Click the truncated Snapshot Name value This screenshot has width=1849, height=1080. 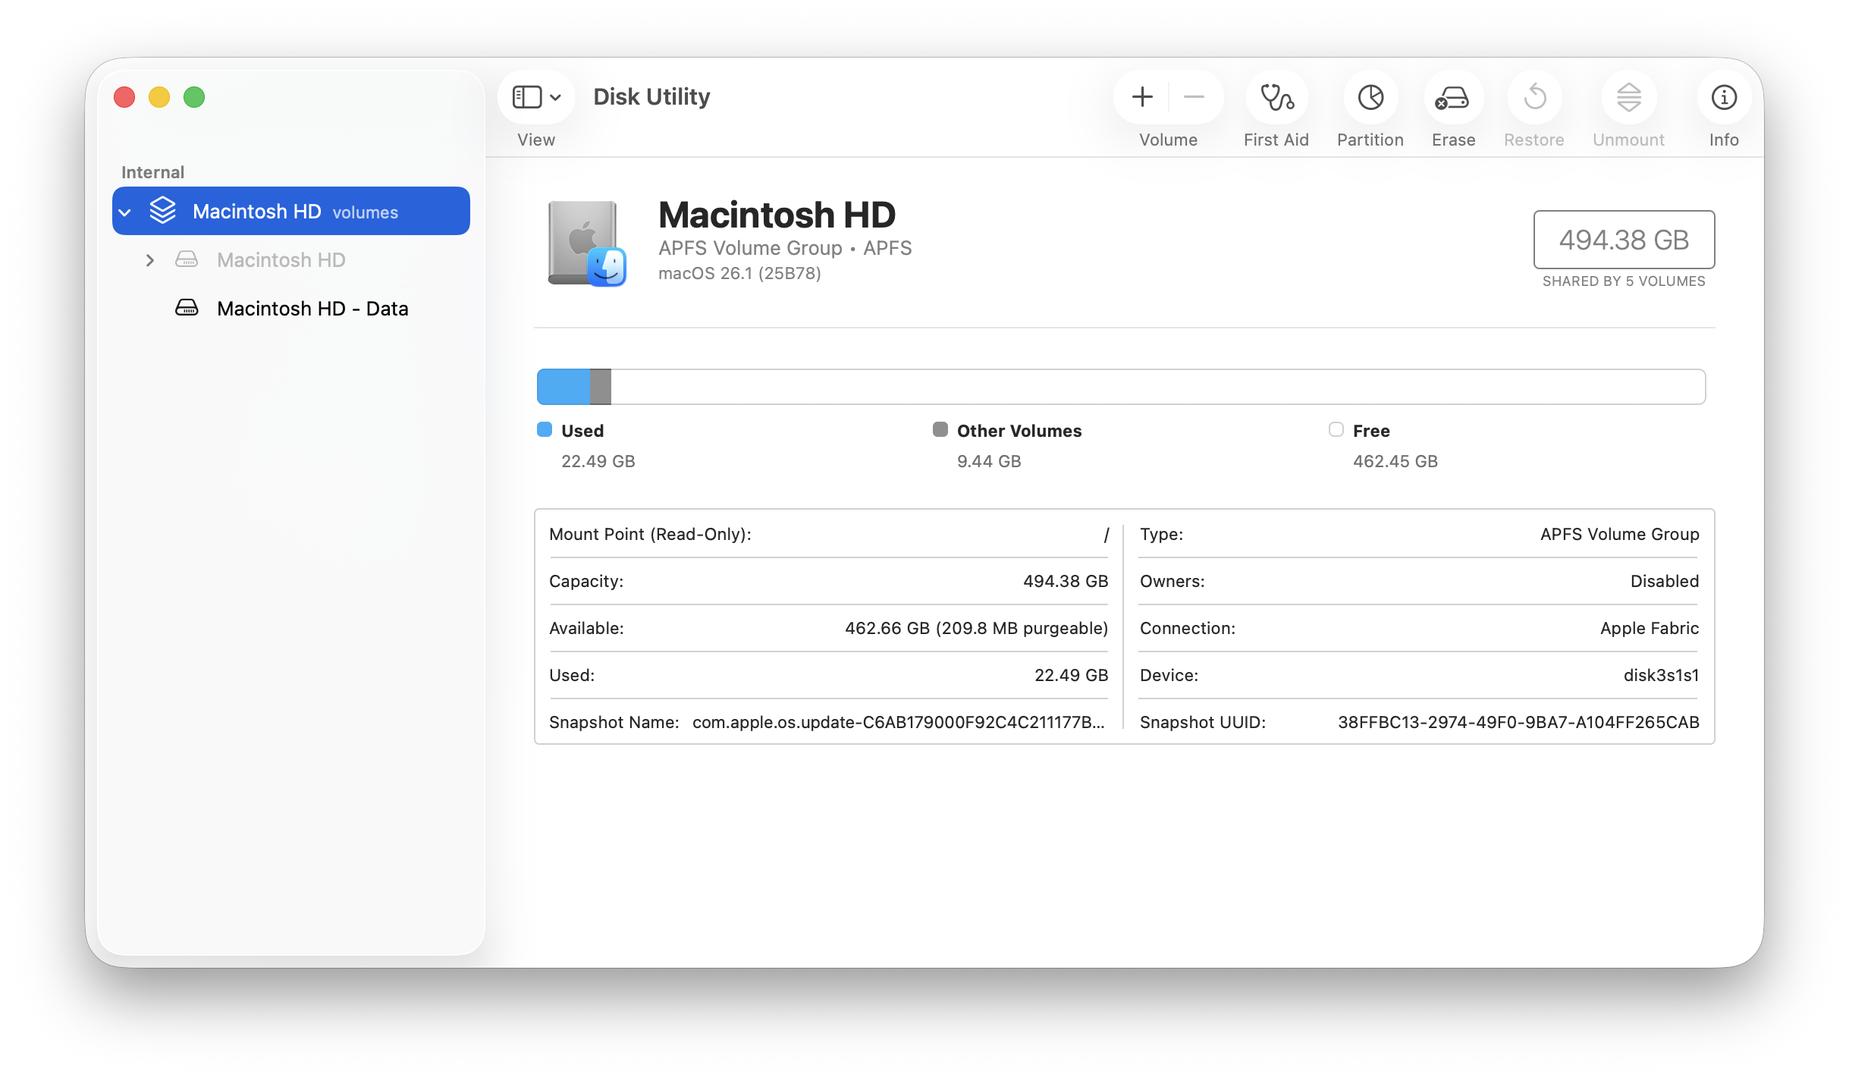point(898,722)
